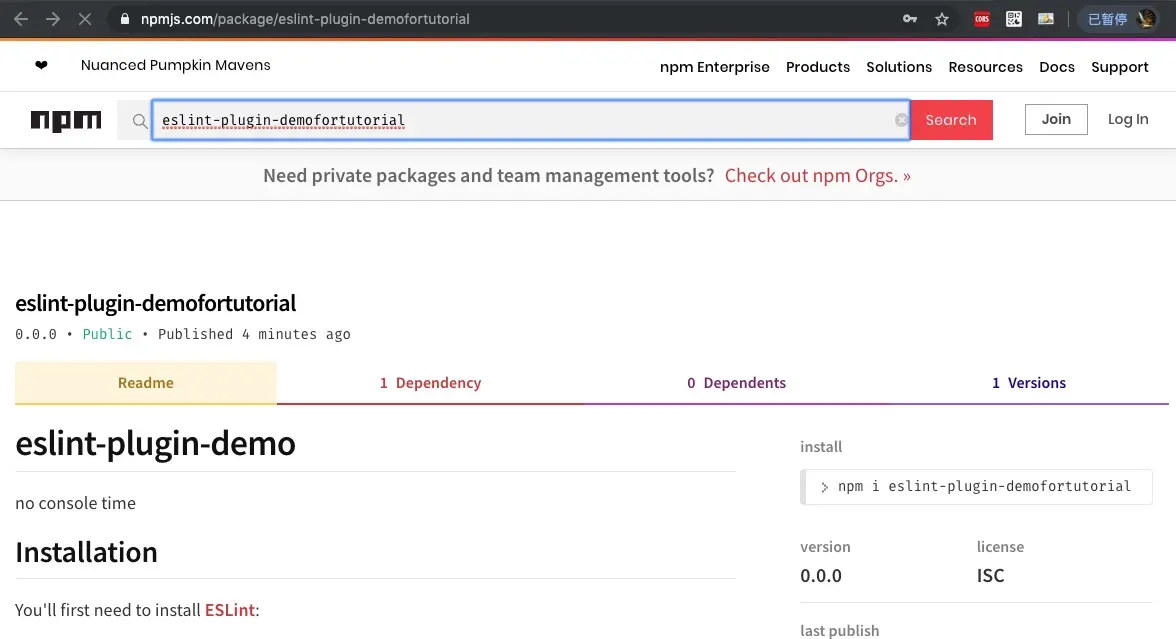1176x639 pixels.
Task: Open the Solutions menu
Action: click(899, 67)
